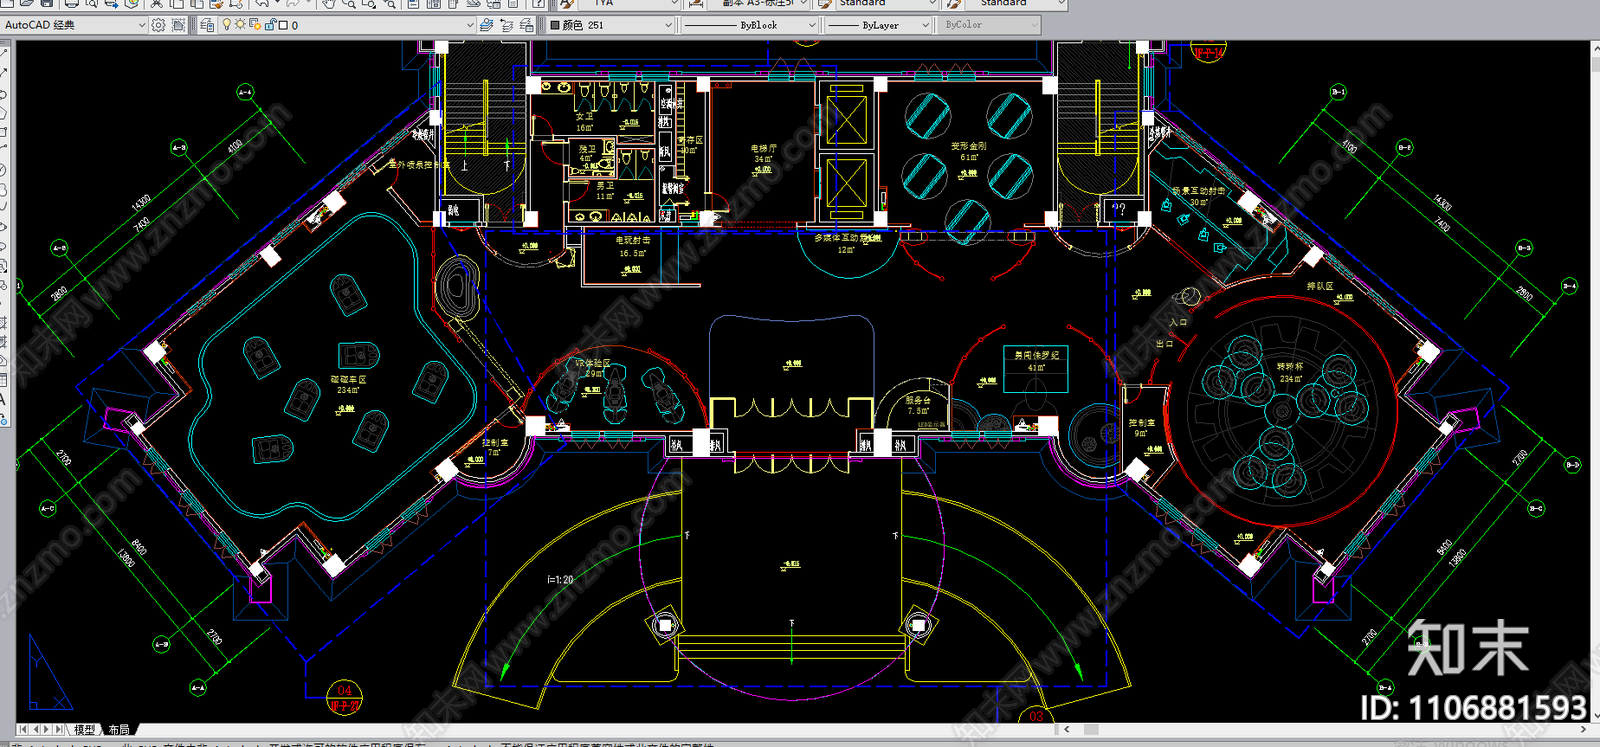The image size is (1600, 747).
Task: Click the Make Object's Layer Current icon
Action: [x=486, y=25]
